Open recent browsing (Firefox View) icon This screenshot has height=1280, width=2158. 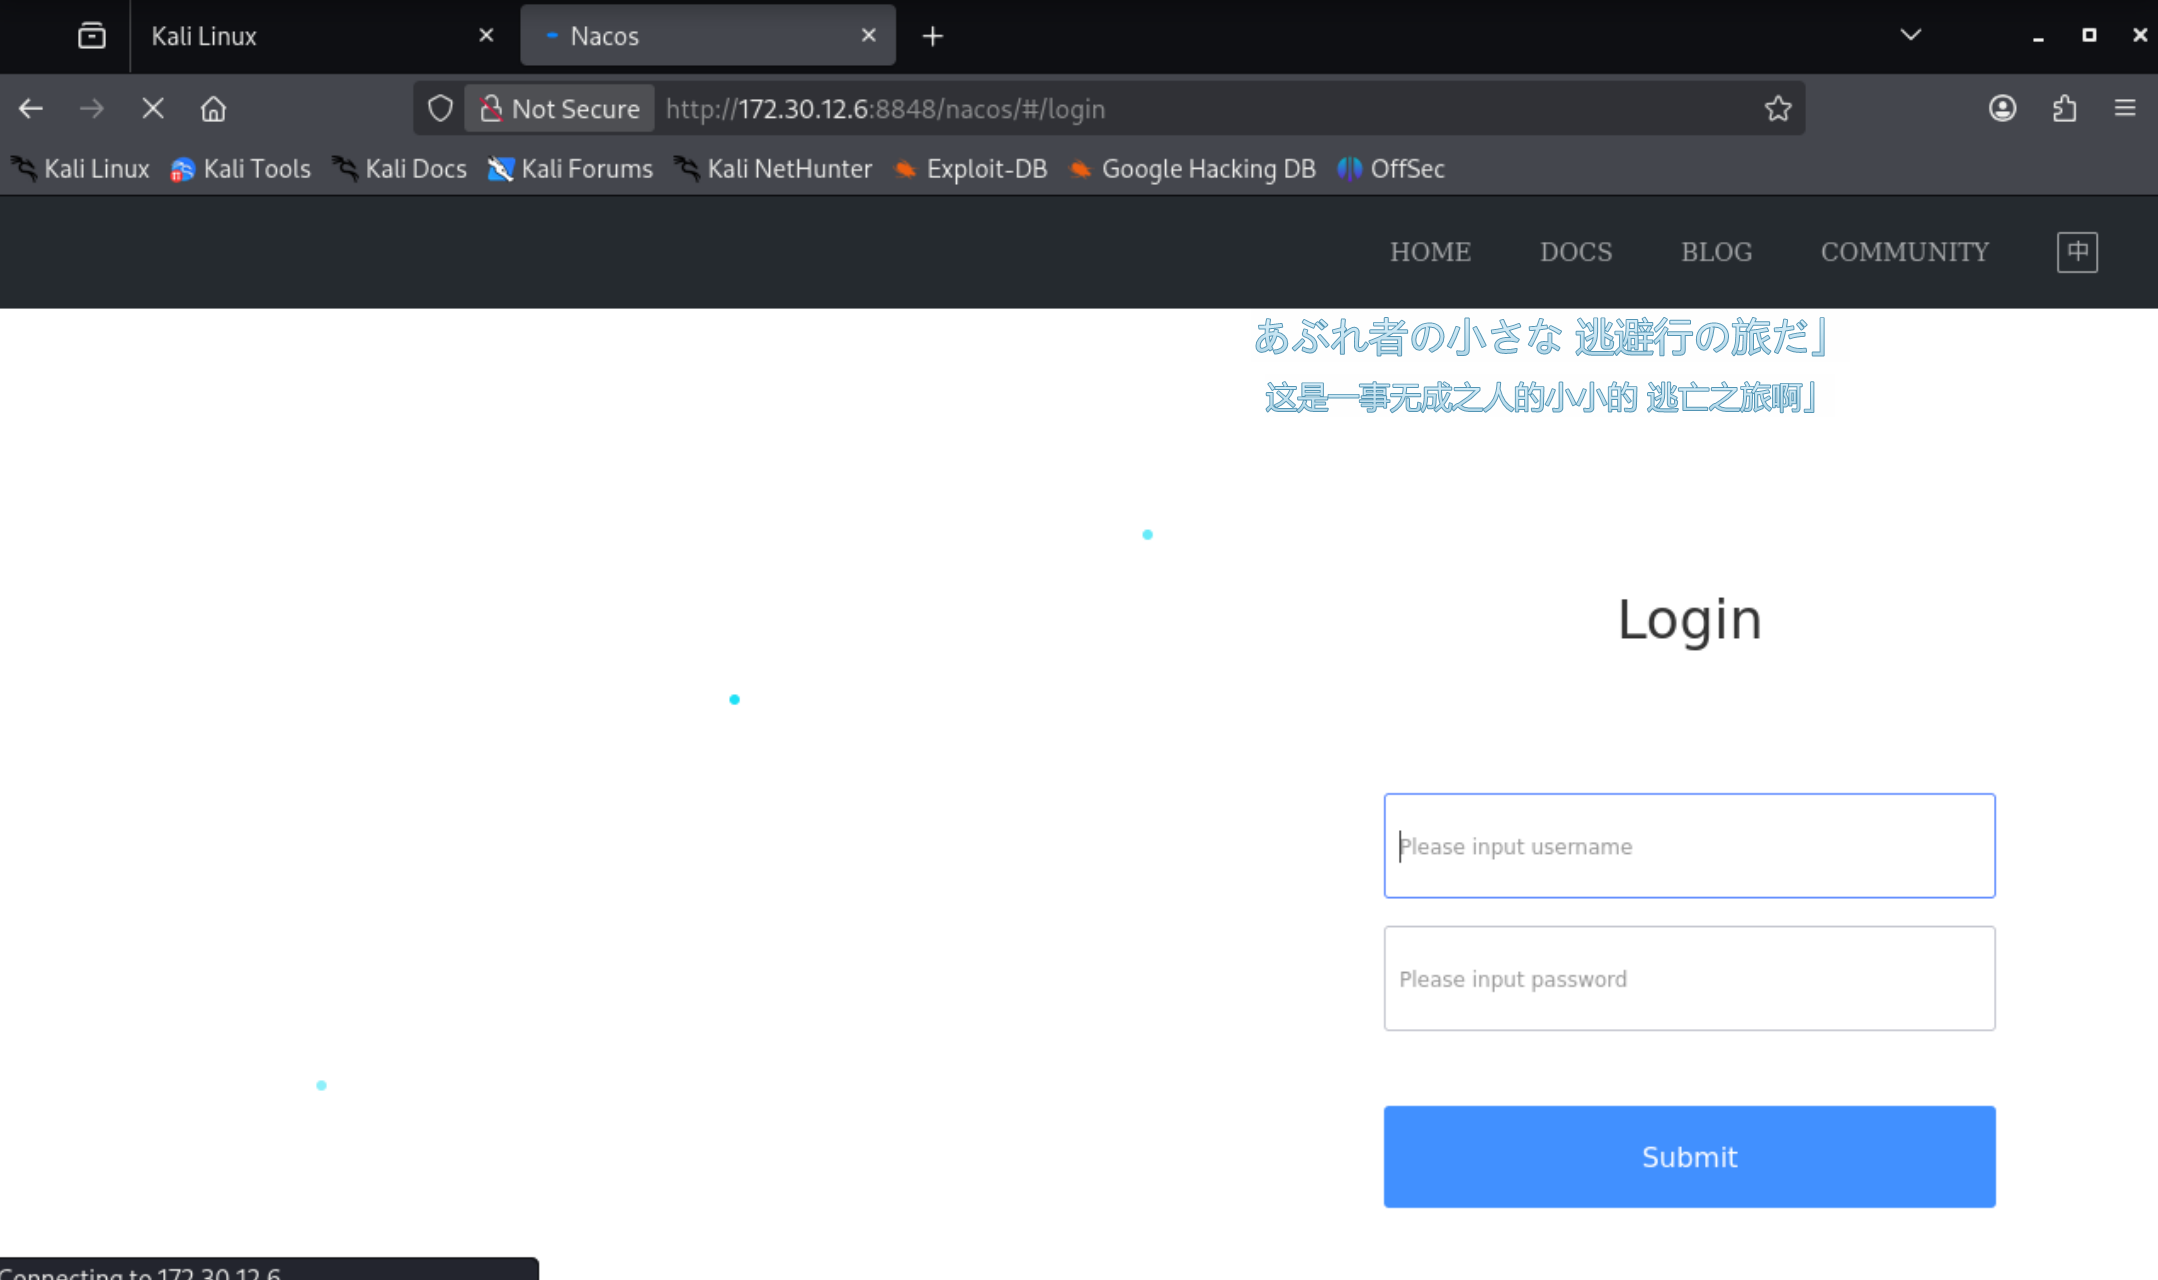(91, 36)
